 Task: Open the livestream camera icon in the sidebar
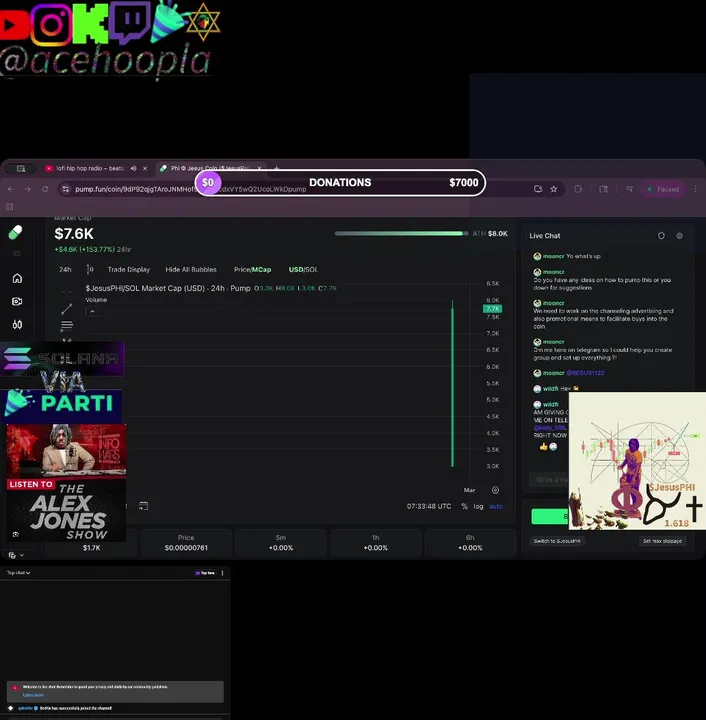point(17,301)
